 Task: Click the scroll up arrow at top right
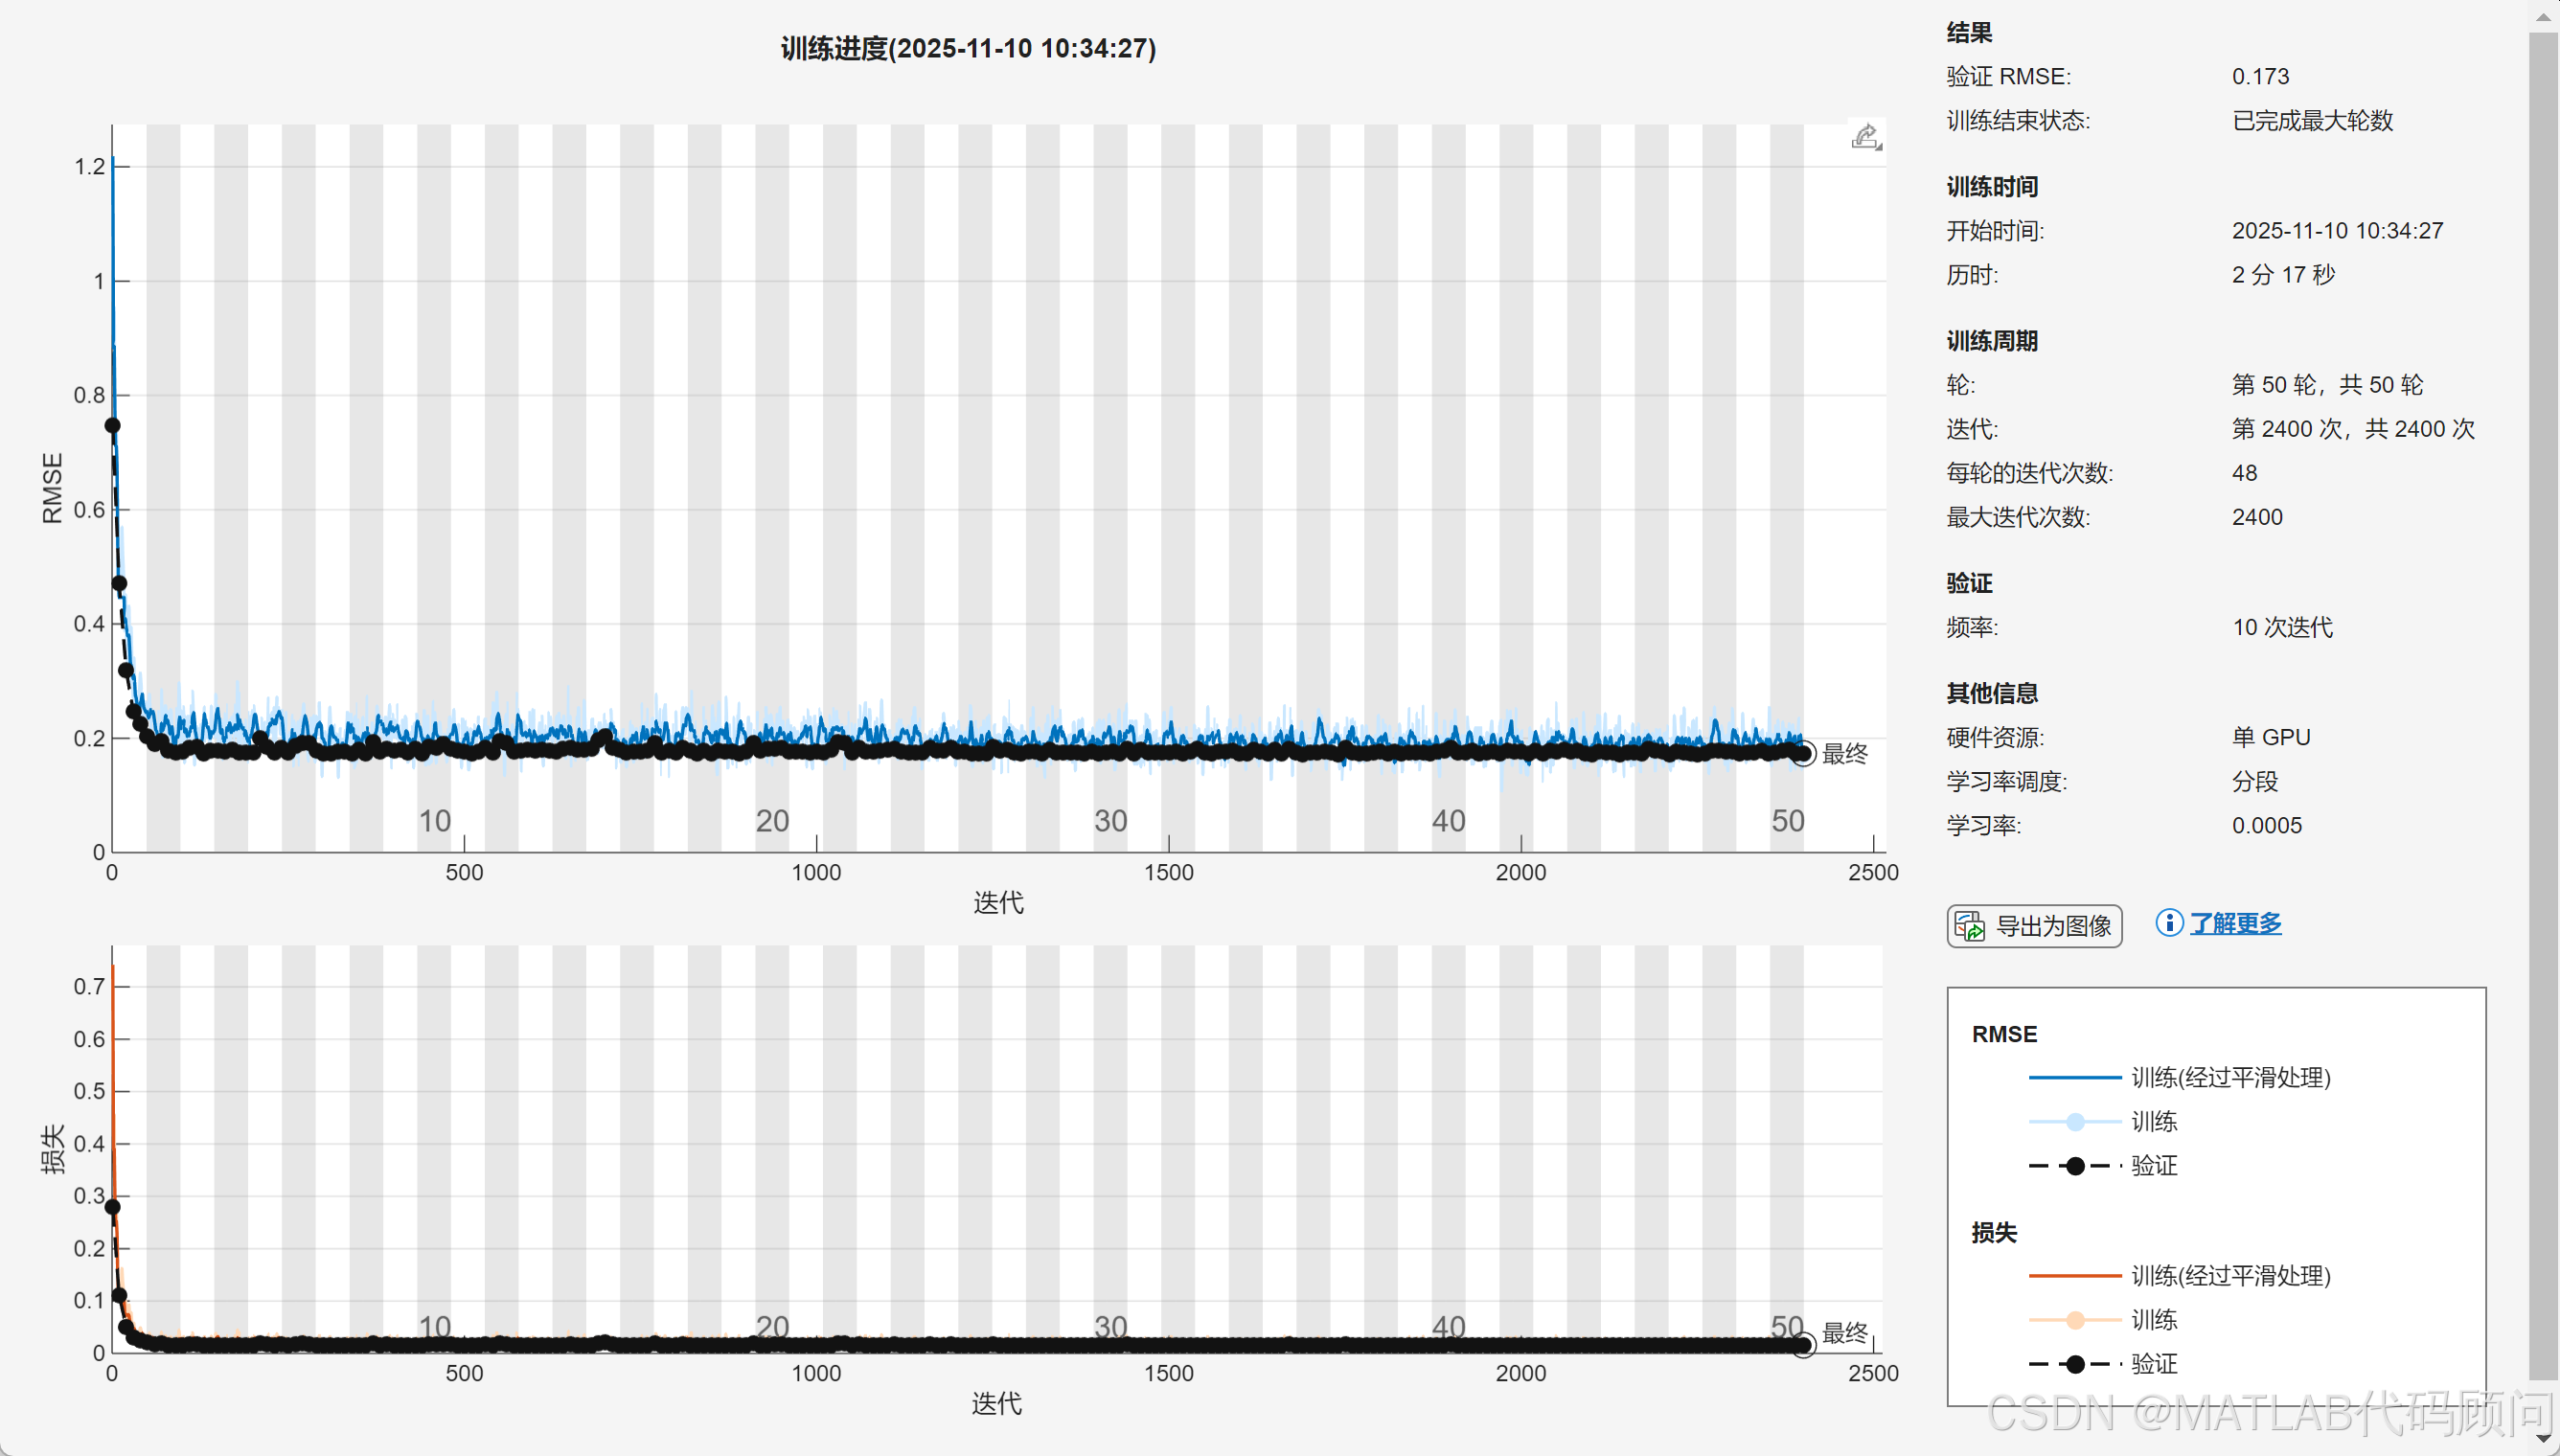(2543, 16)
